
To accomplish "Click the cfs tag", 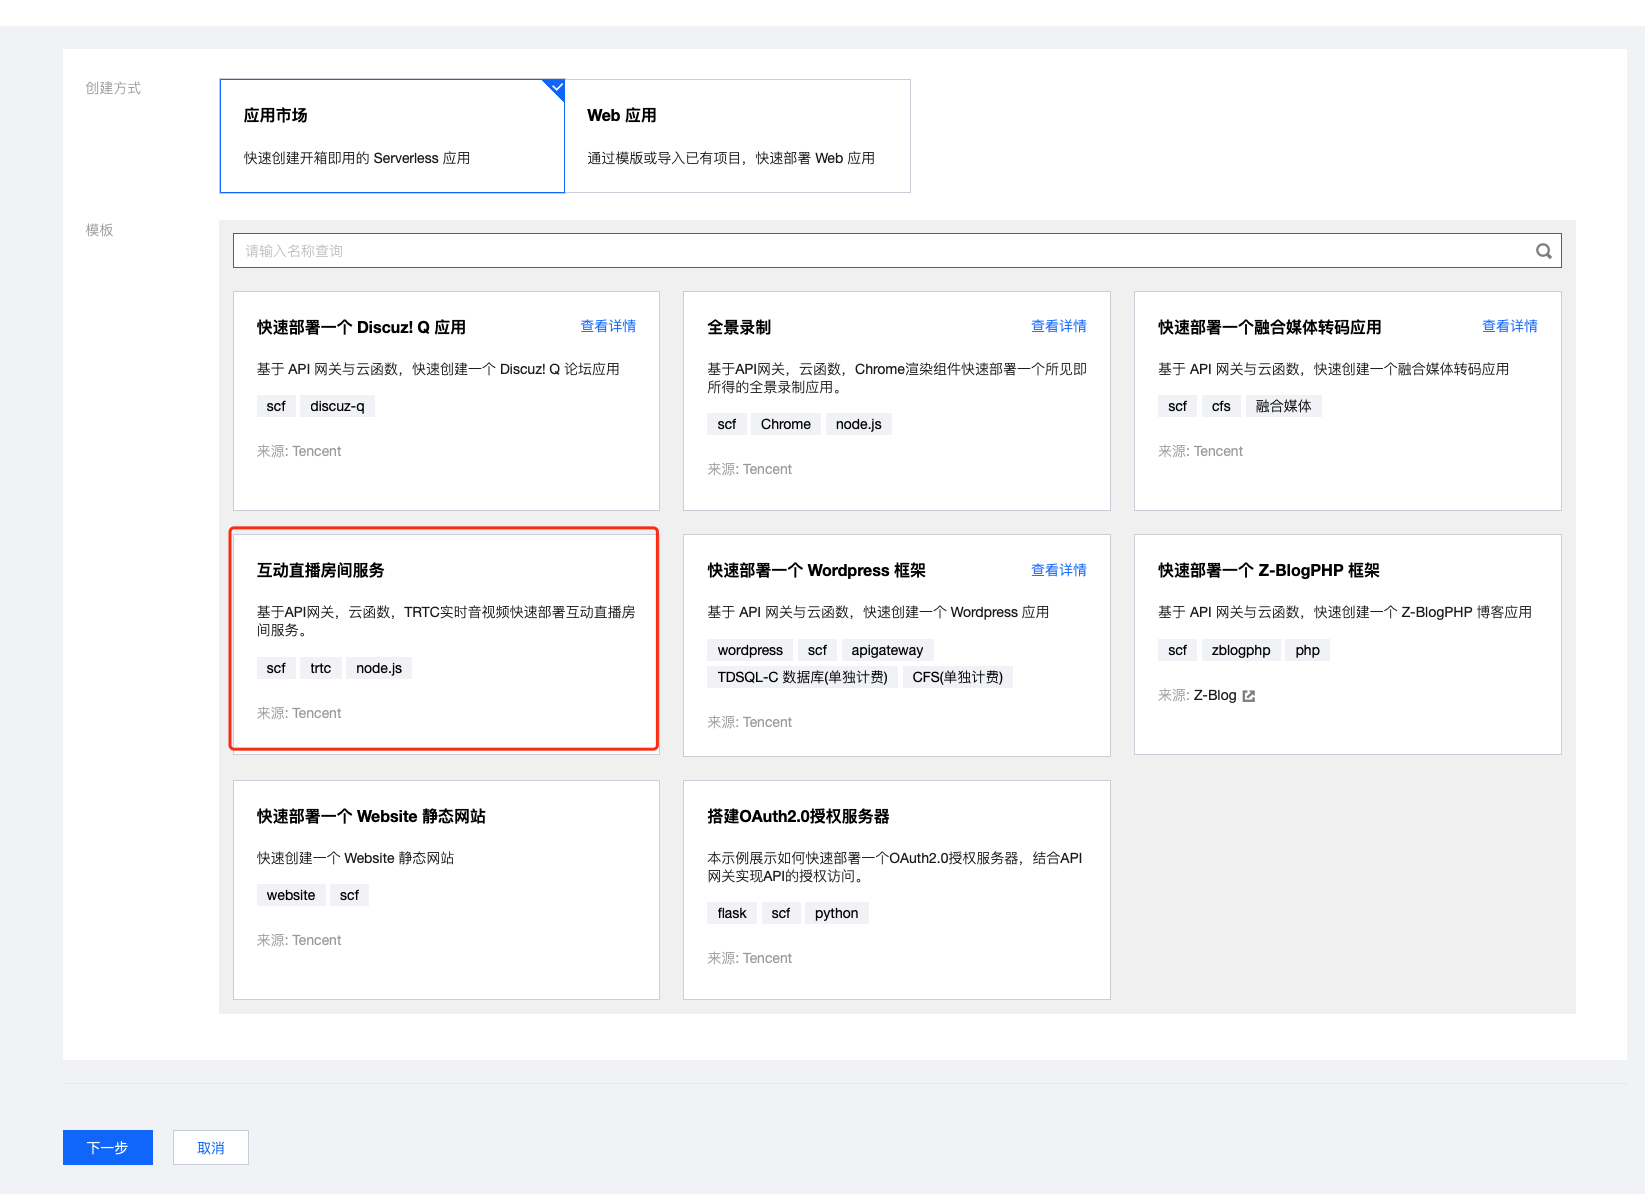I will point(1221,406).
